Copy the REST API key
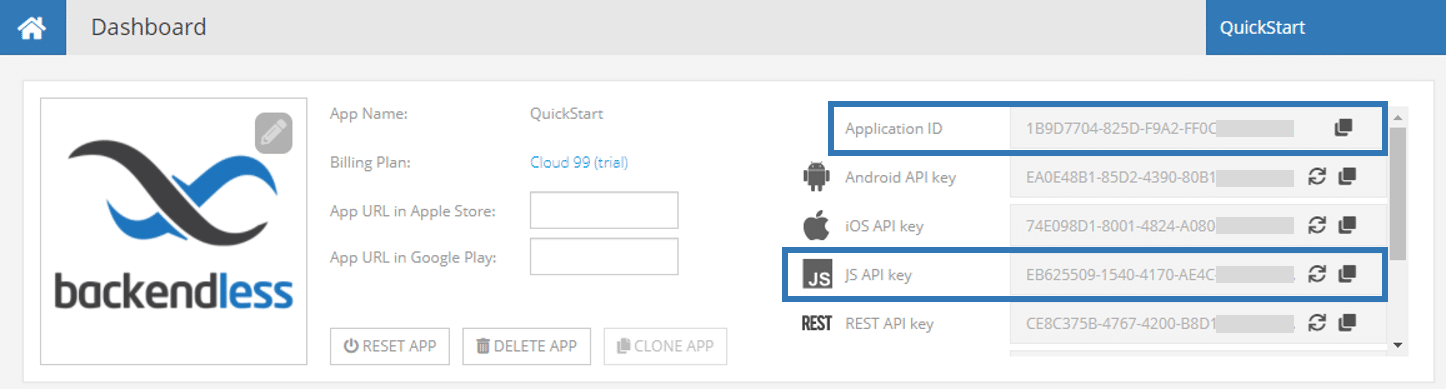This screenshot has width=1446, height=389. tap(1347, 322)
